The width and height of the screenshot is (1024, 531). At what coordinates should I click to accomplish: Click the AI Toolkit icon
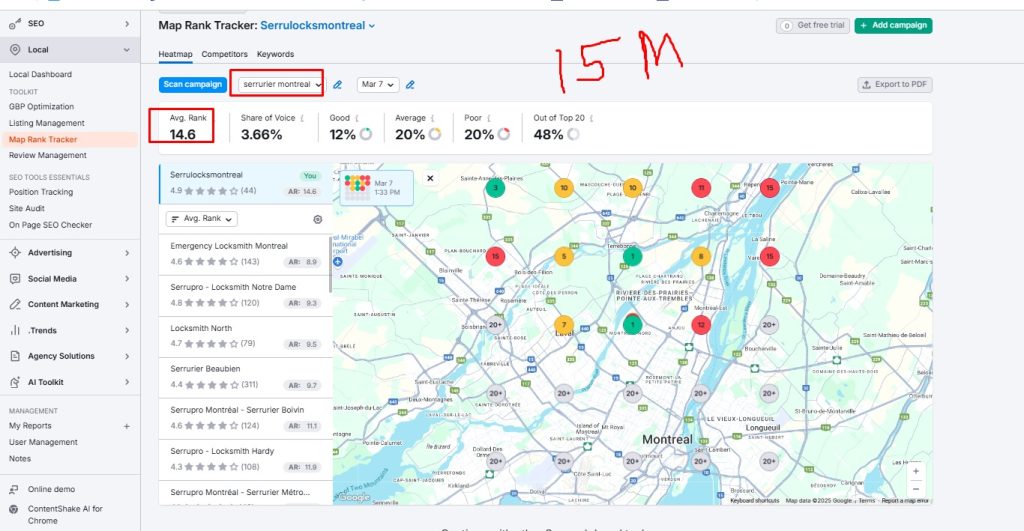coord(15,382)
